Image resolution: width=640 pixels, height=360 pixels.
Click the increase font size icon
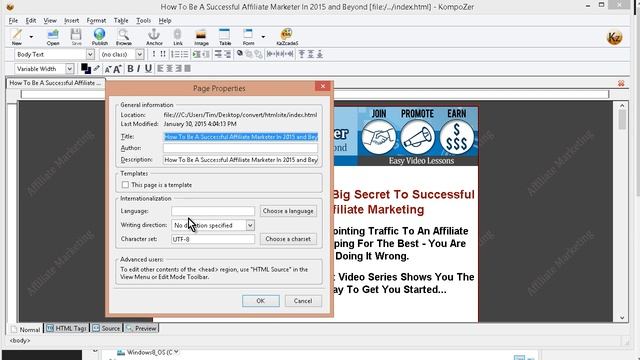117,69
